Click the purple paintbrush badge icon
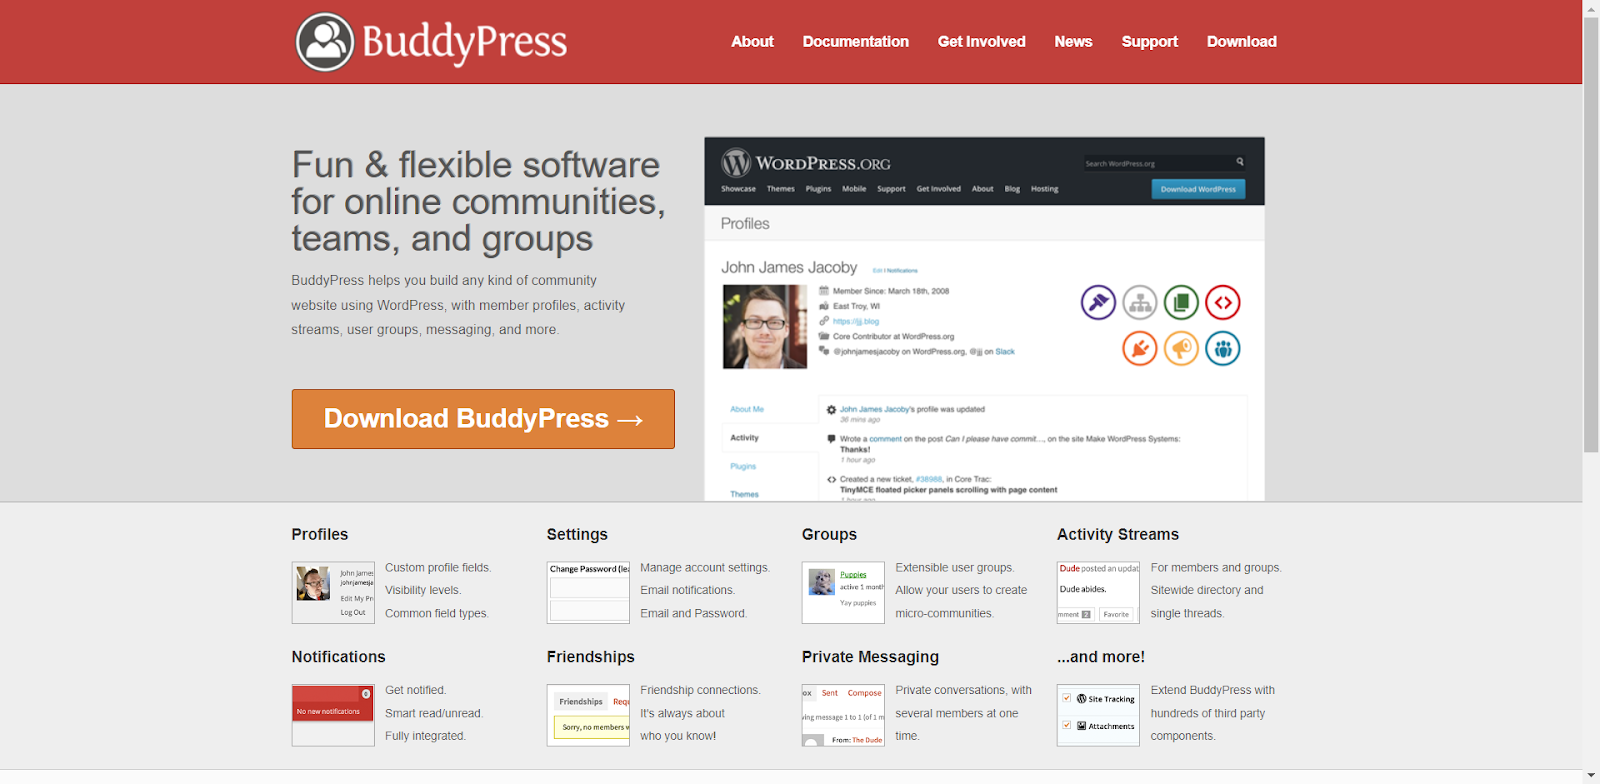This screenshot has width=1600, height=784. click(x=1098, y=302)
